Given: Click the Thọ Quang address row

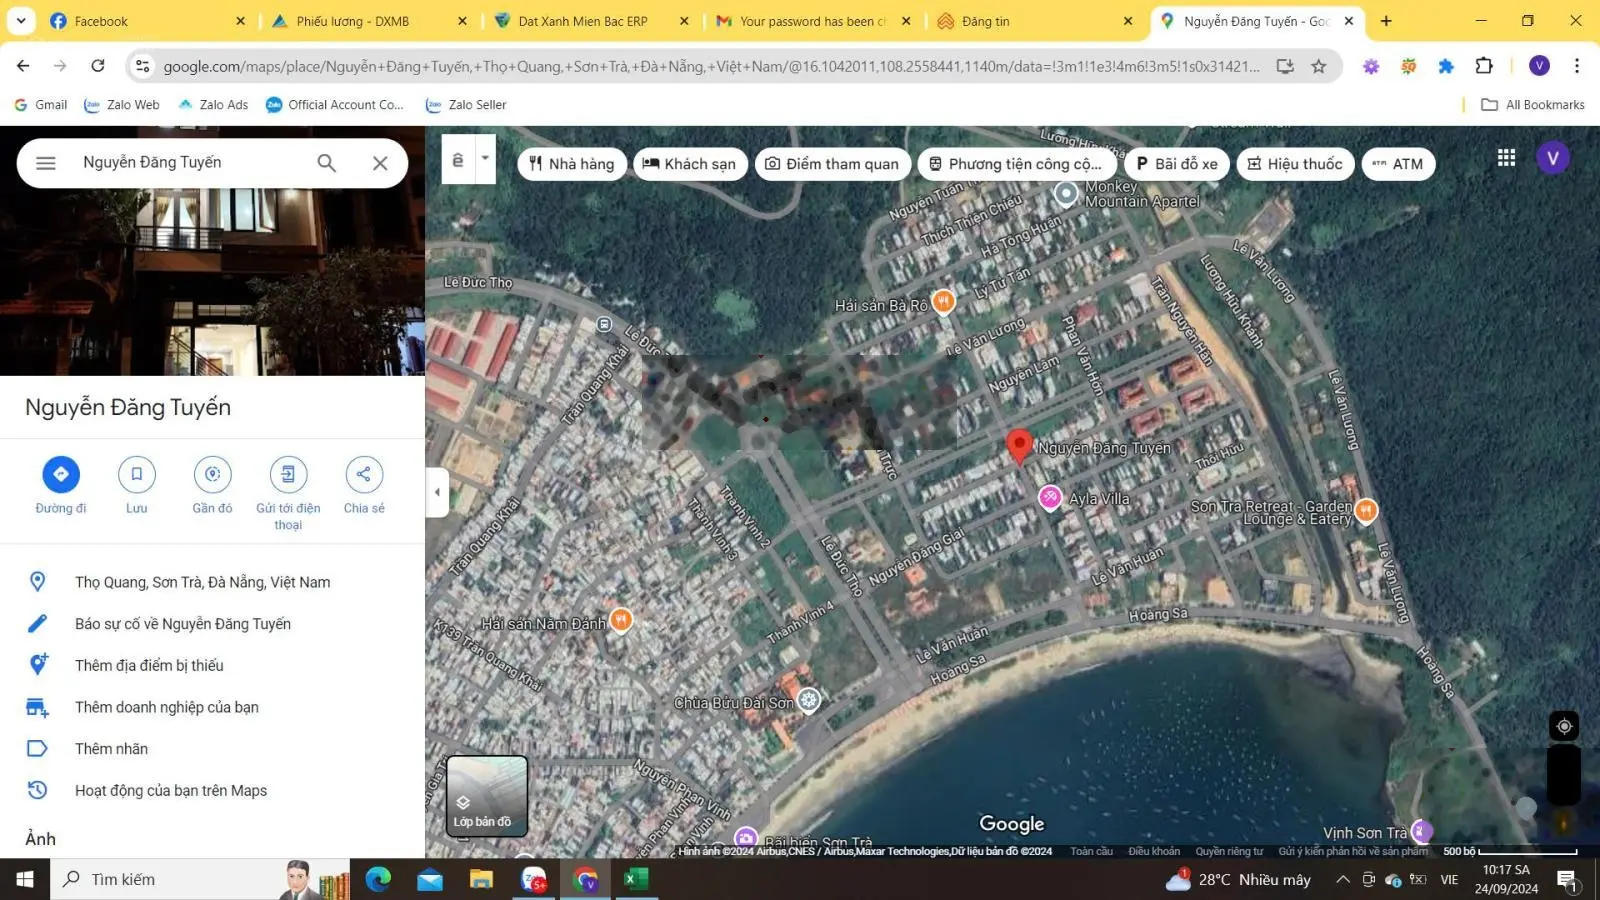Looking at the screenshot, I should [212, 582].
